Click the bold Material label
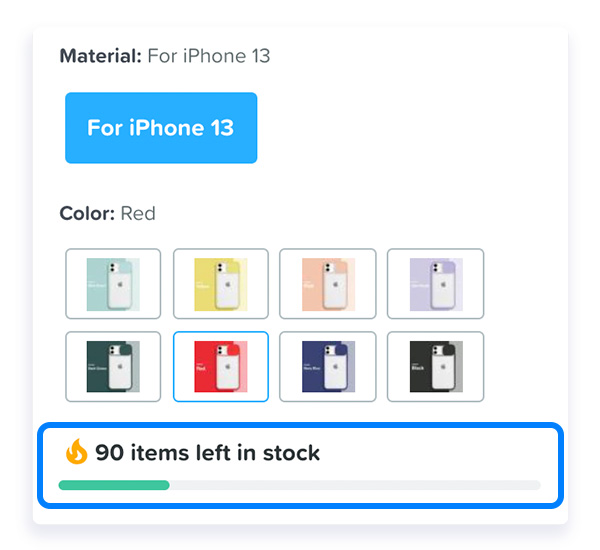The height and width of the screenshot is (550, 600). click(x=101, y=56)
